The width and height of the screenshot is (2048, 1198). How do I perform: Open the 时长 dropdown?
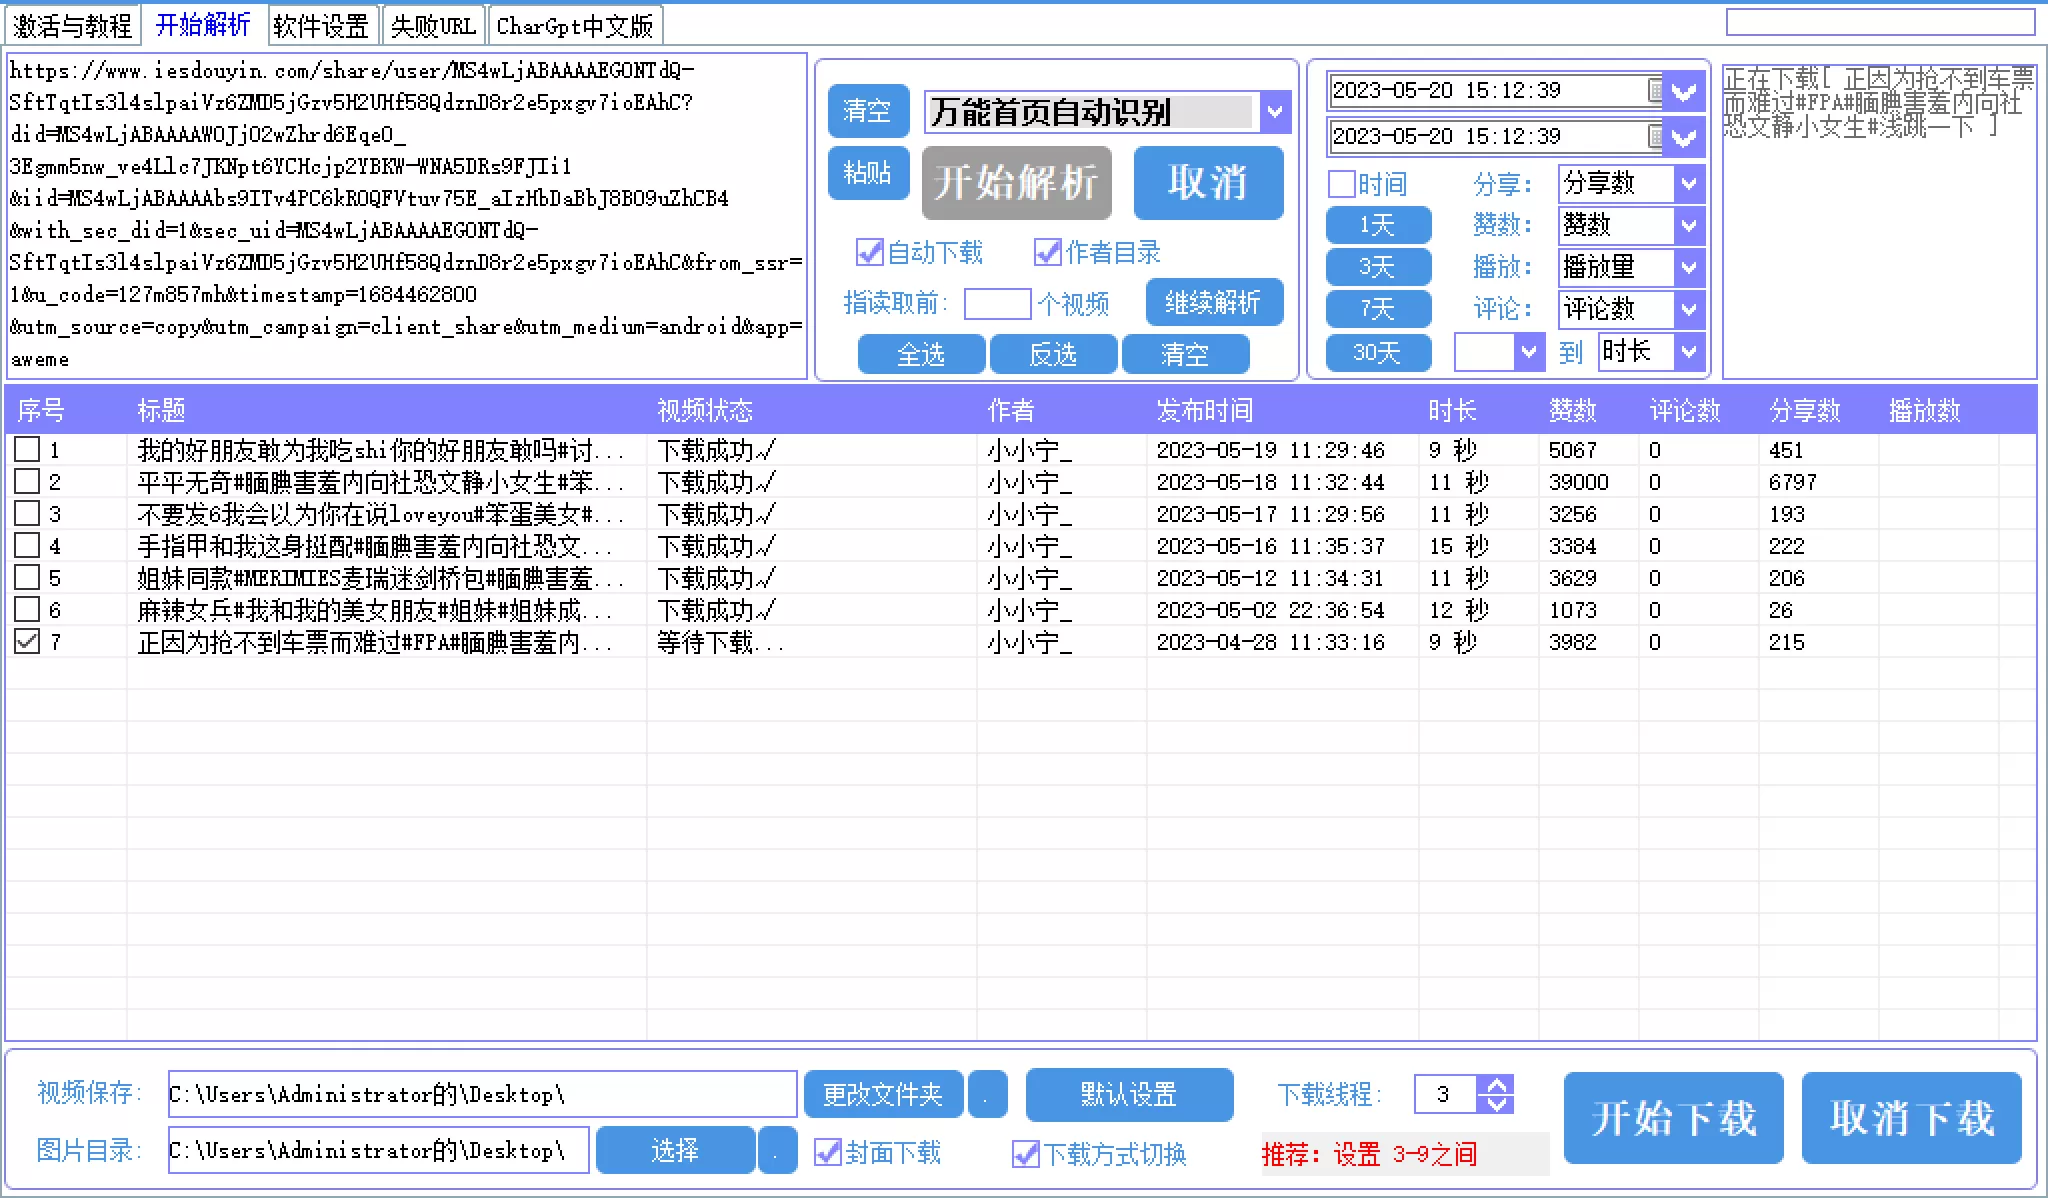[x=1689, y=352]
